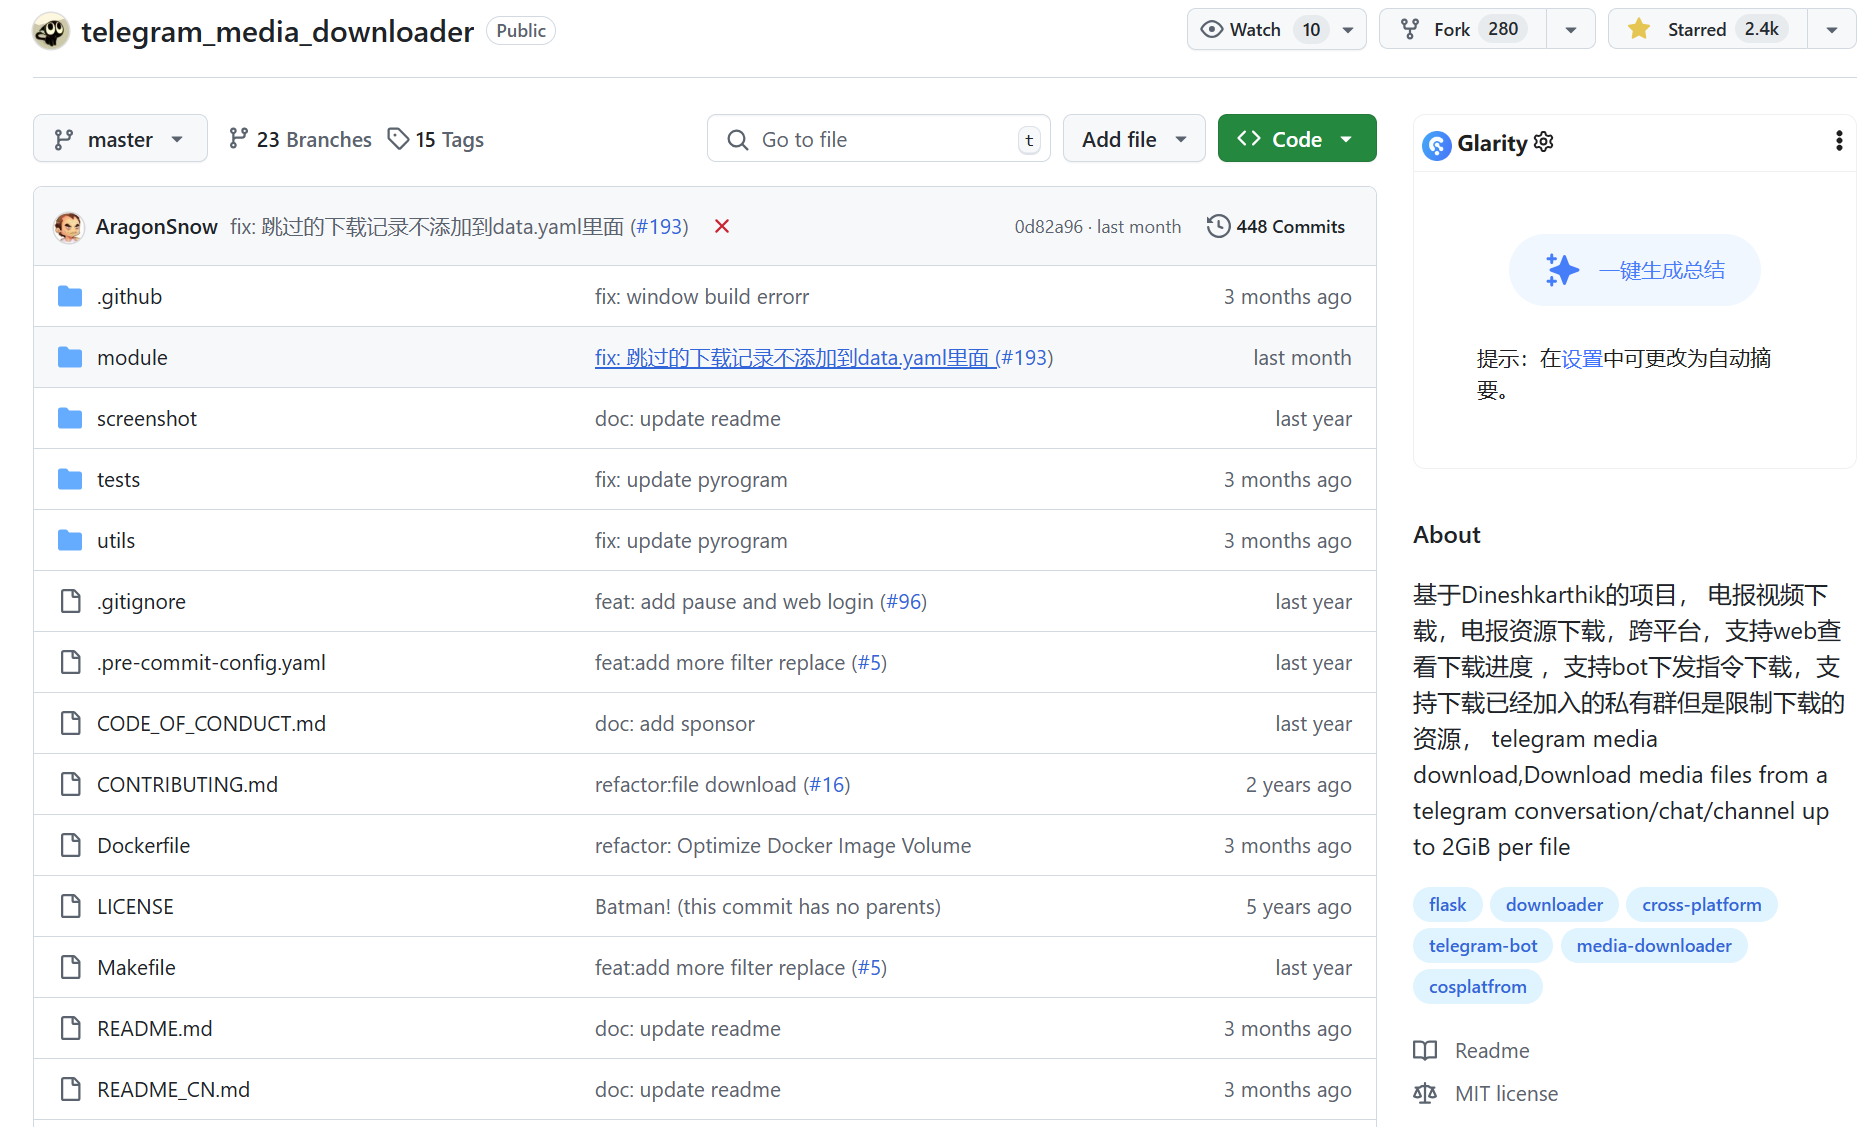Open #193 link in the module commit message
Image resolution: width=1867 pixels, height=1127 pixels.
point(1024,357)
